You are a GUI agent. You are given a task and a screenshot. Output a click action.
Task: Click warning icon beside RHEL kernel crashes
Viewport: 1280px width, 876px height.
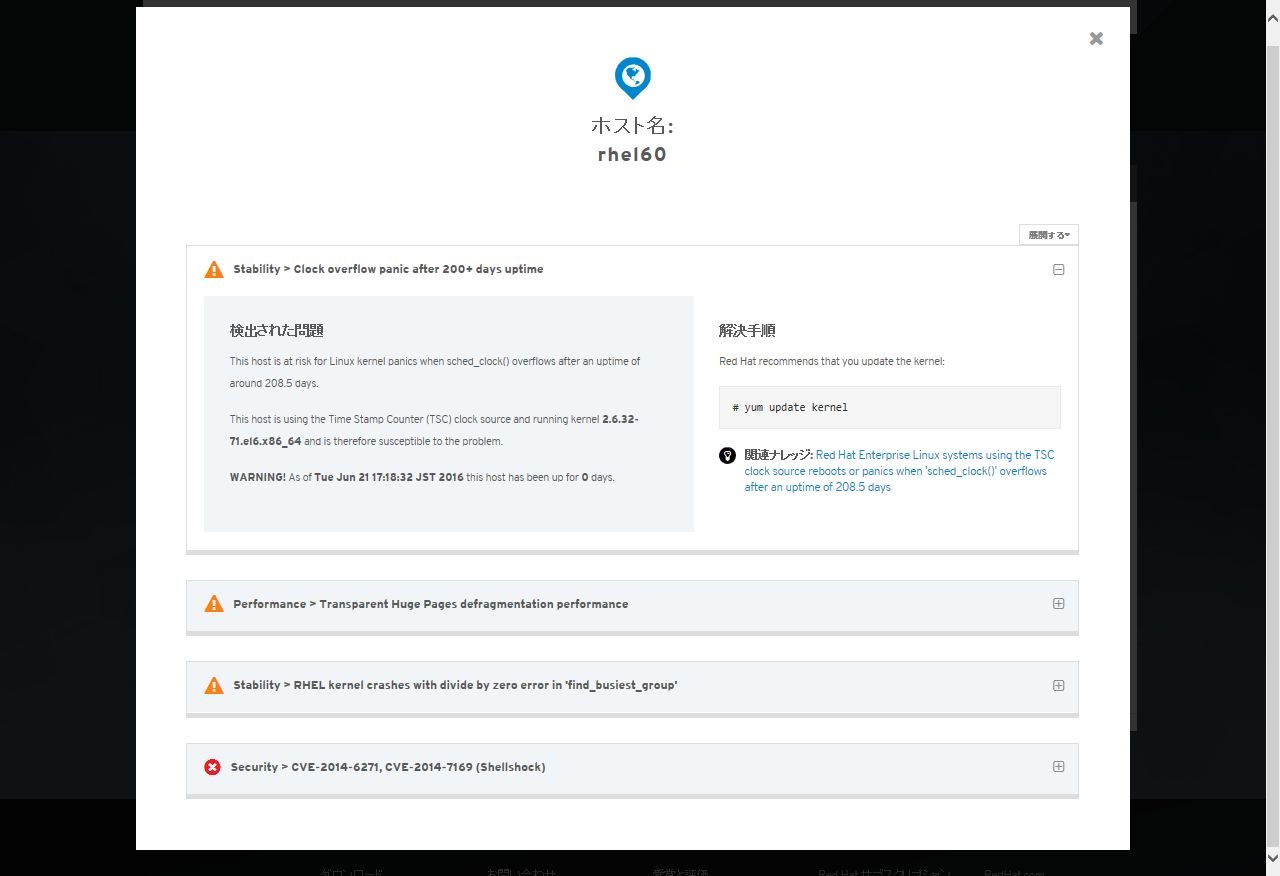click(x=214, y=685)
